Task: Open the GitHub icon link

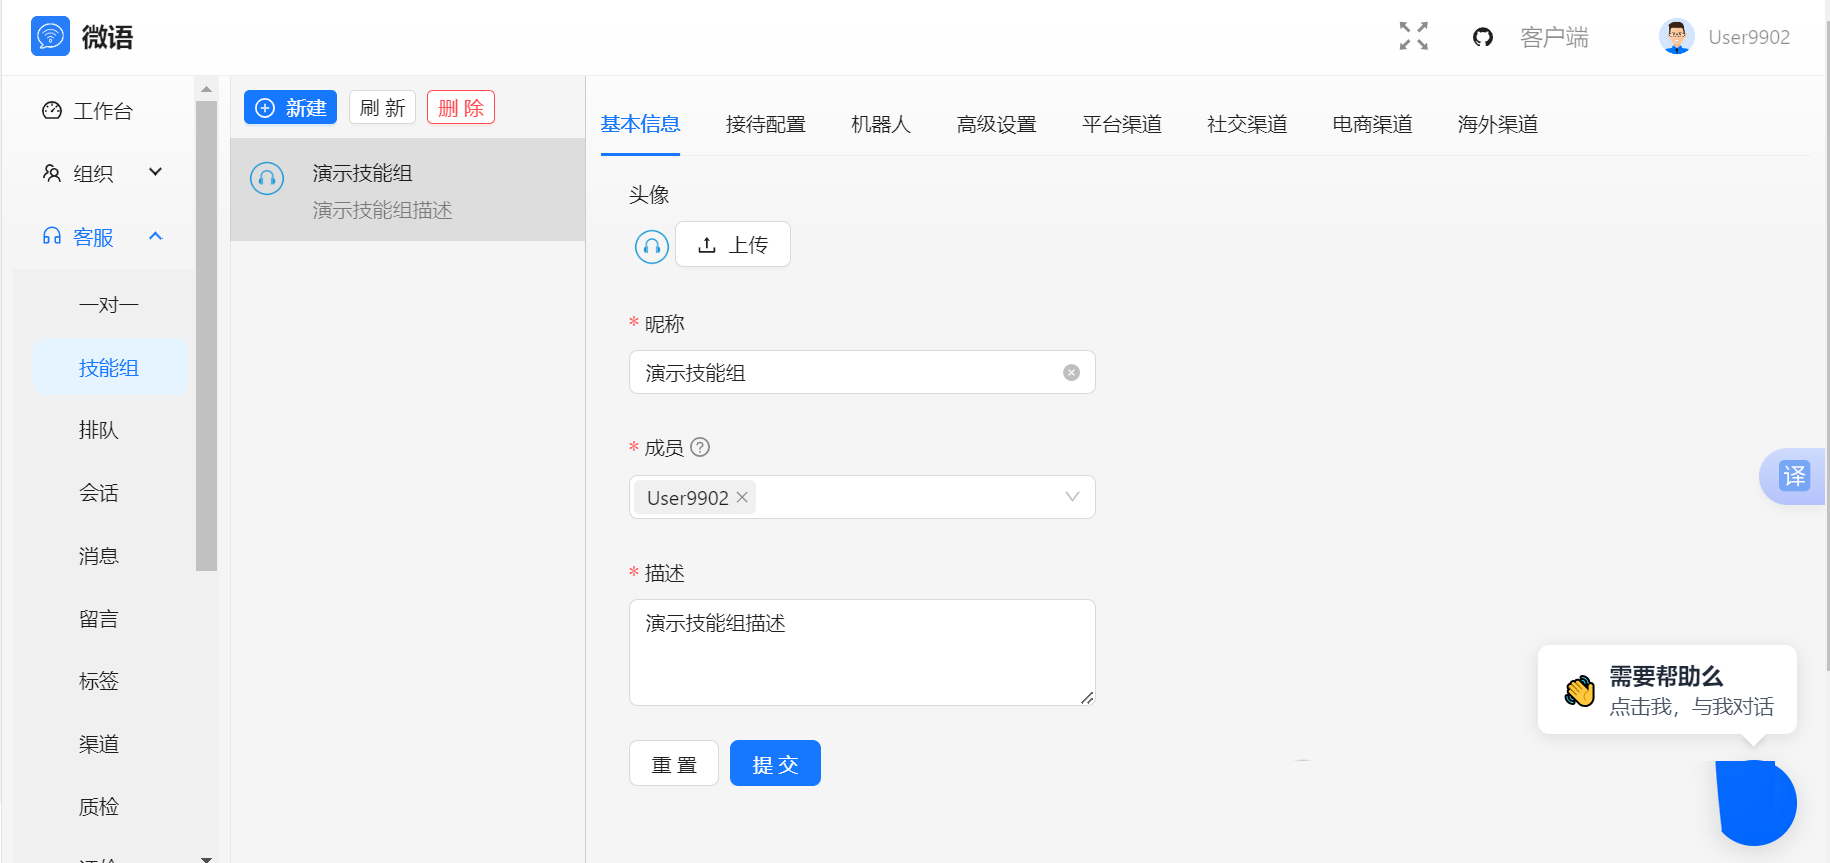Action: coord(1482,37)
